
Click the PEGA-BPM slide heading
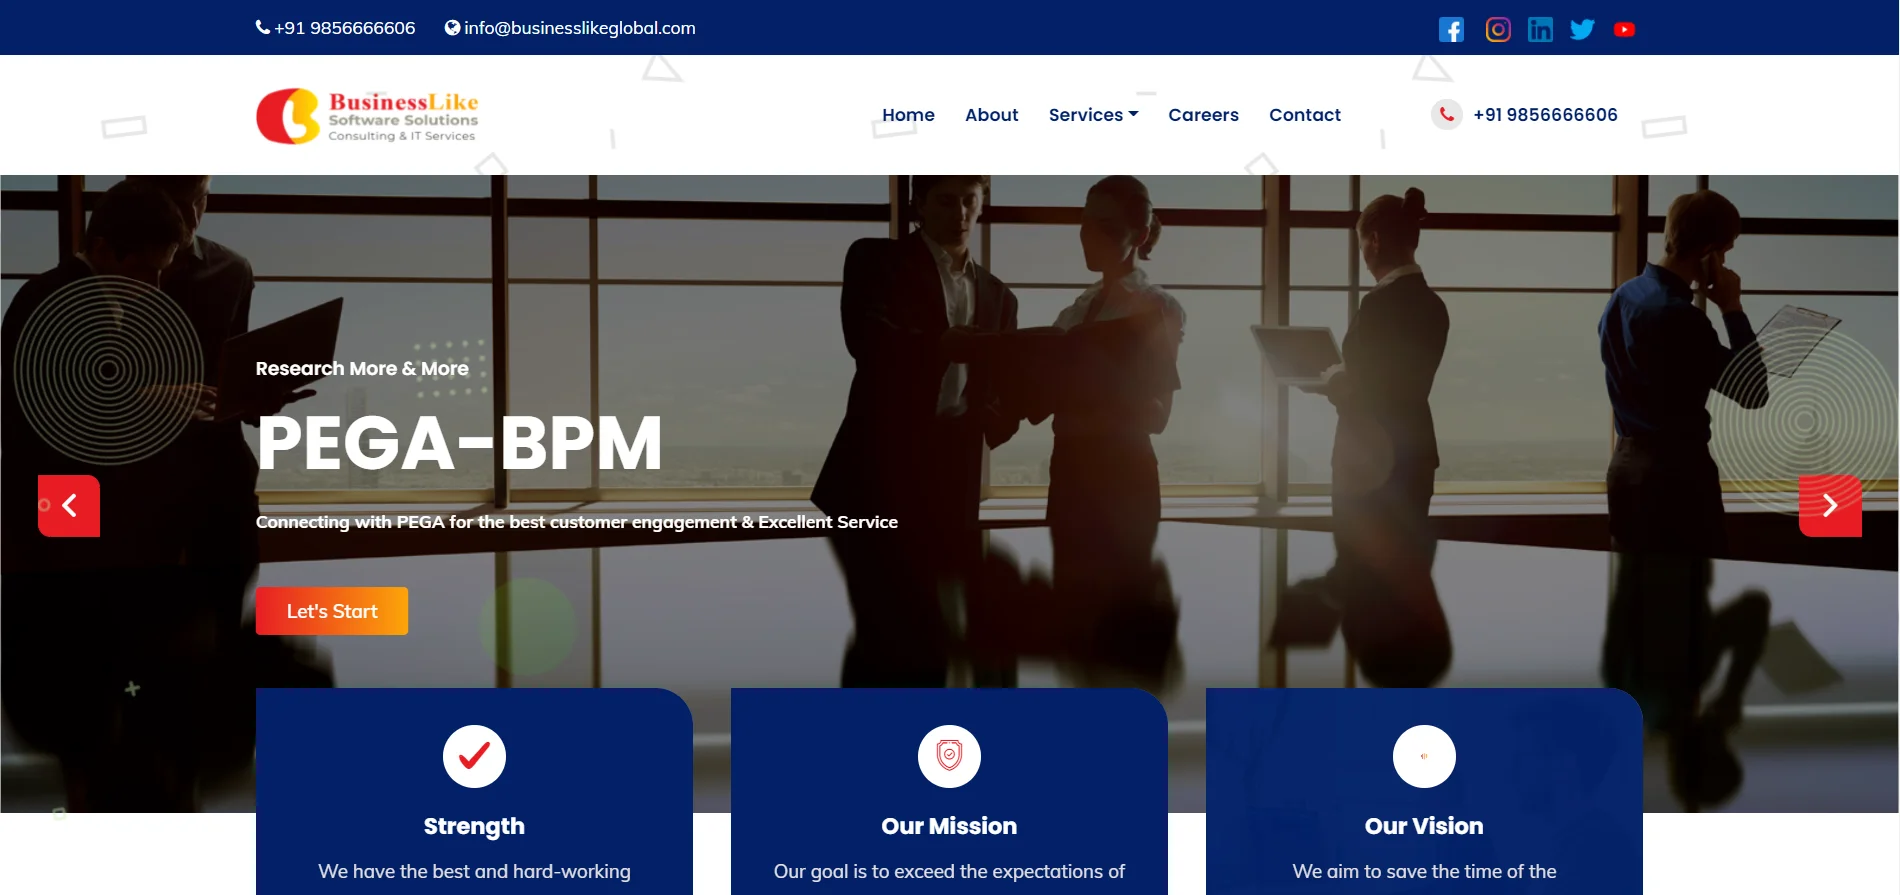(459, 443)
